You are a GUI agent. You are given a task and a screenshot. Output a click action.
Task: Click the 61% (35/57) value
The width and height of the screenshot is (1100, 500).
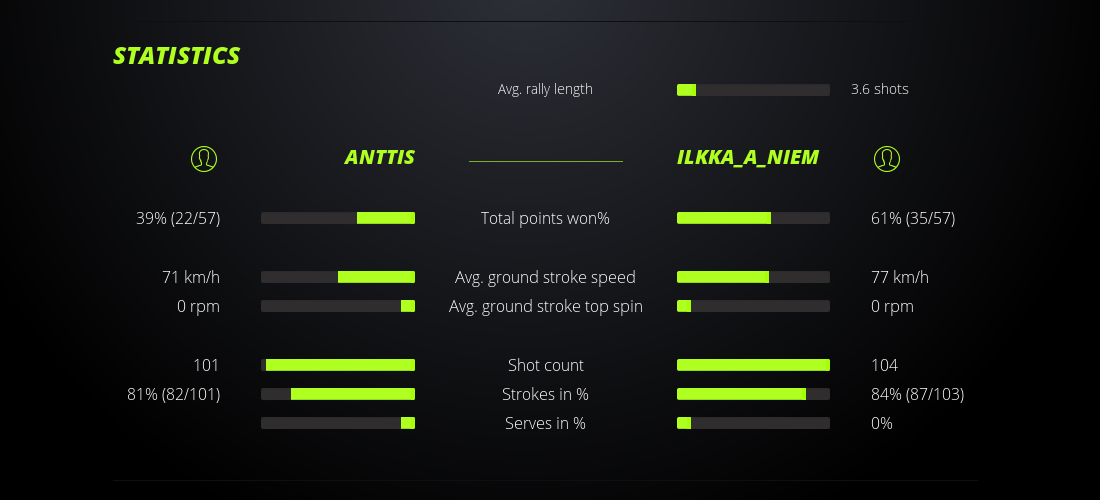(913, 218)
